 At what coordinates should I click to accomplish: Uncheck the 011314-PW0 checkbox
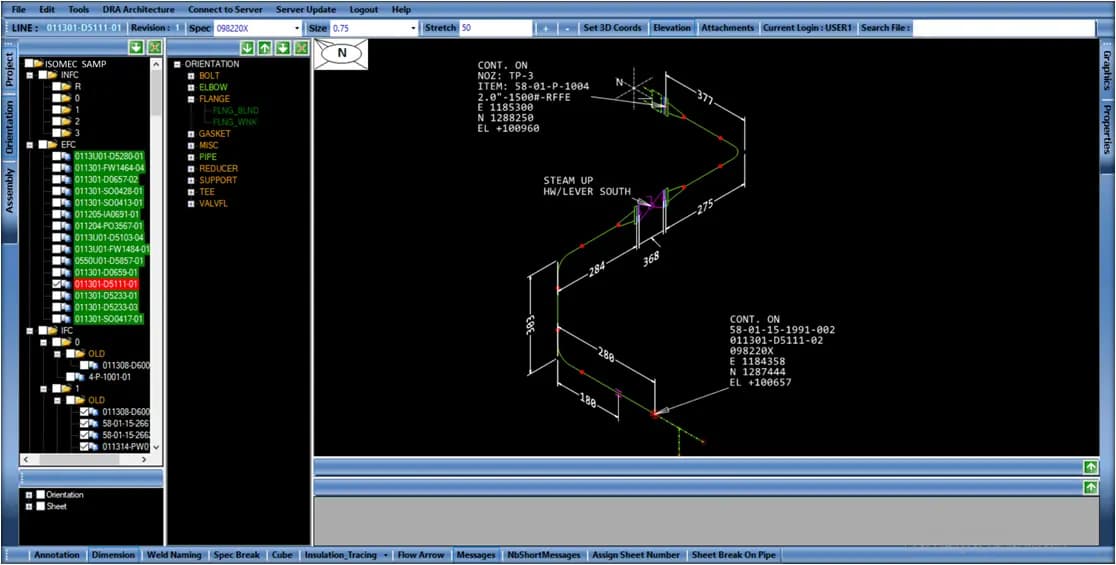[84, 446]
